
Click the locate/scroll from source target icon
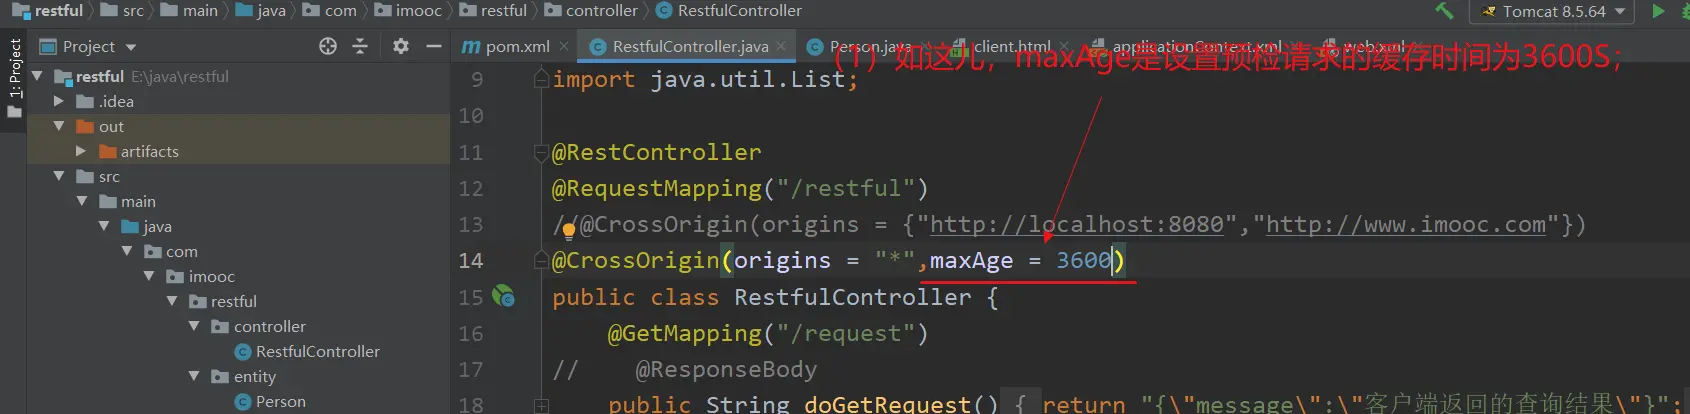pos(328,46)
